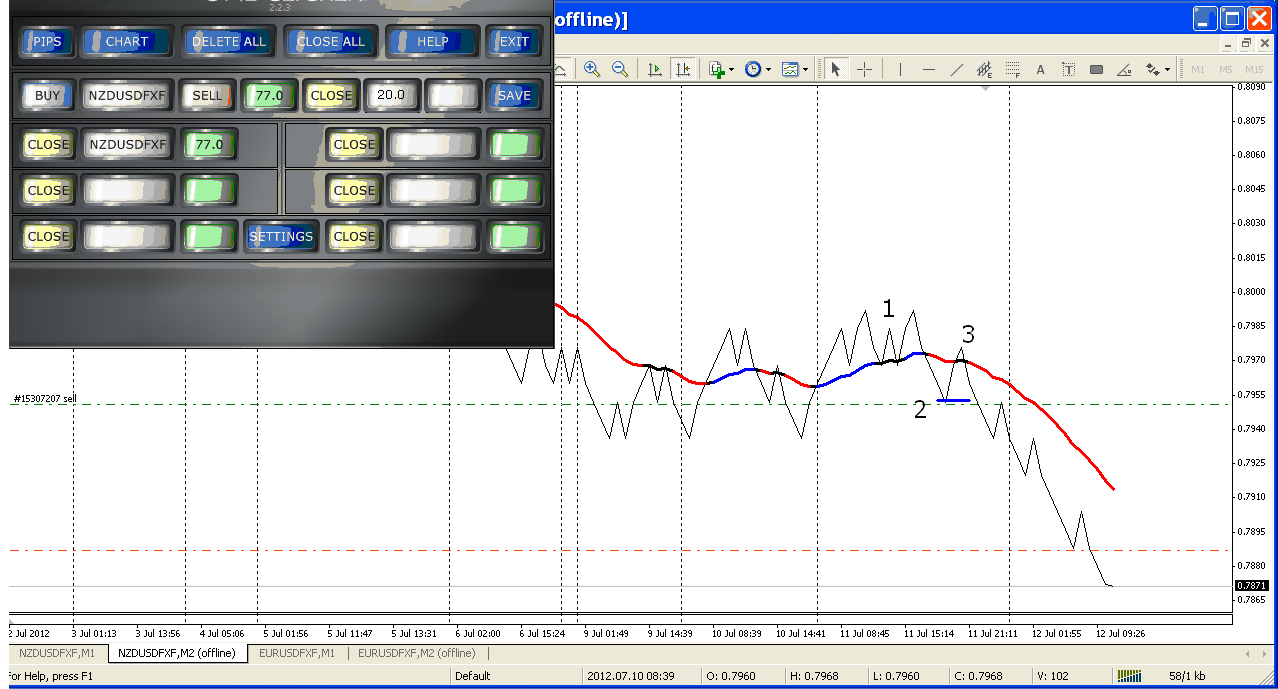The width and height of the screenshot is (1278, 689).
Task: Open the indicators list dropdown
Action: tap(720, 69)
